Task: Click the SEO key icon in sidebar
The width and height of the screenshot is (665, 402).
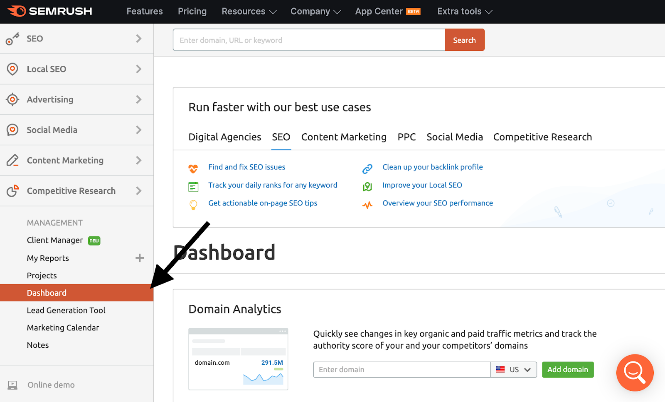Action: point(12,39)
